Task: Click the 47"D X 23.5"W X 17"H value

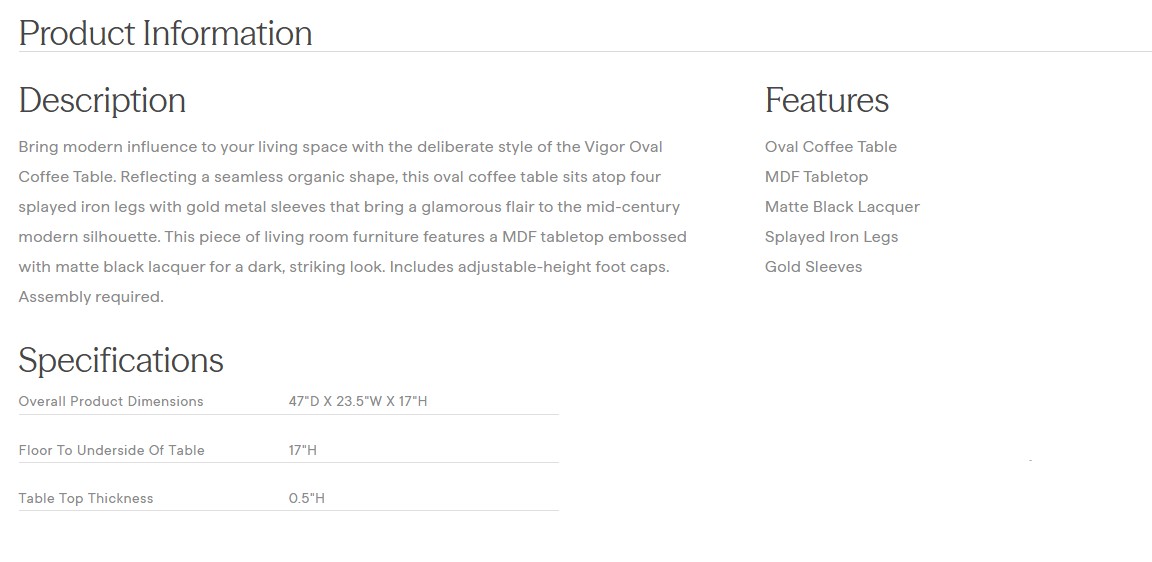Action: point(358,401)
